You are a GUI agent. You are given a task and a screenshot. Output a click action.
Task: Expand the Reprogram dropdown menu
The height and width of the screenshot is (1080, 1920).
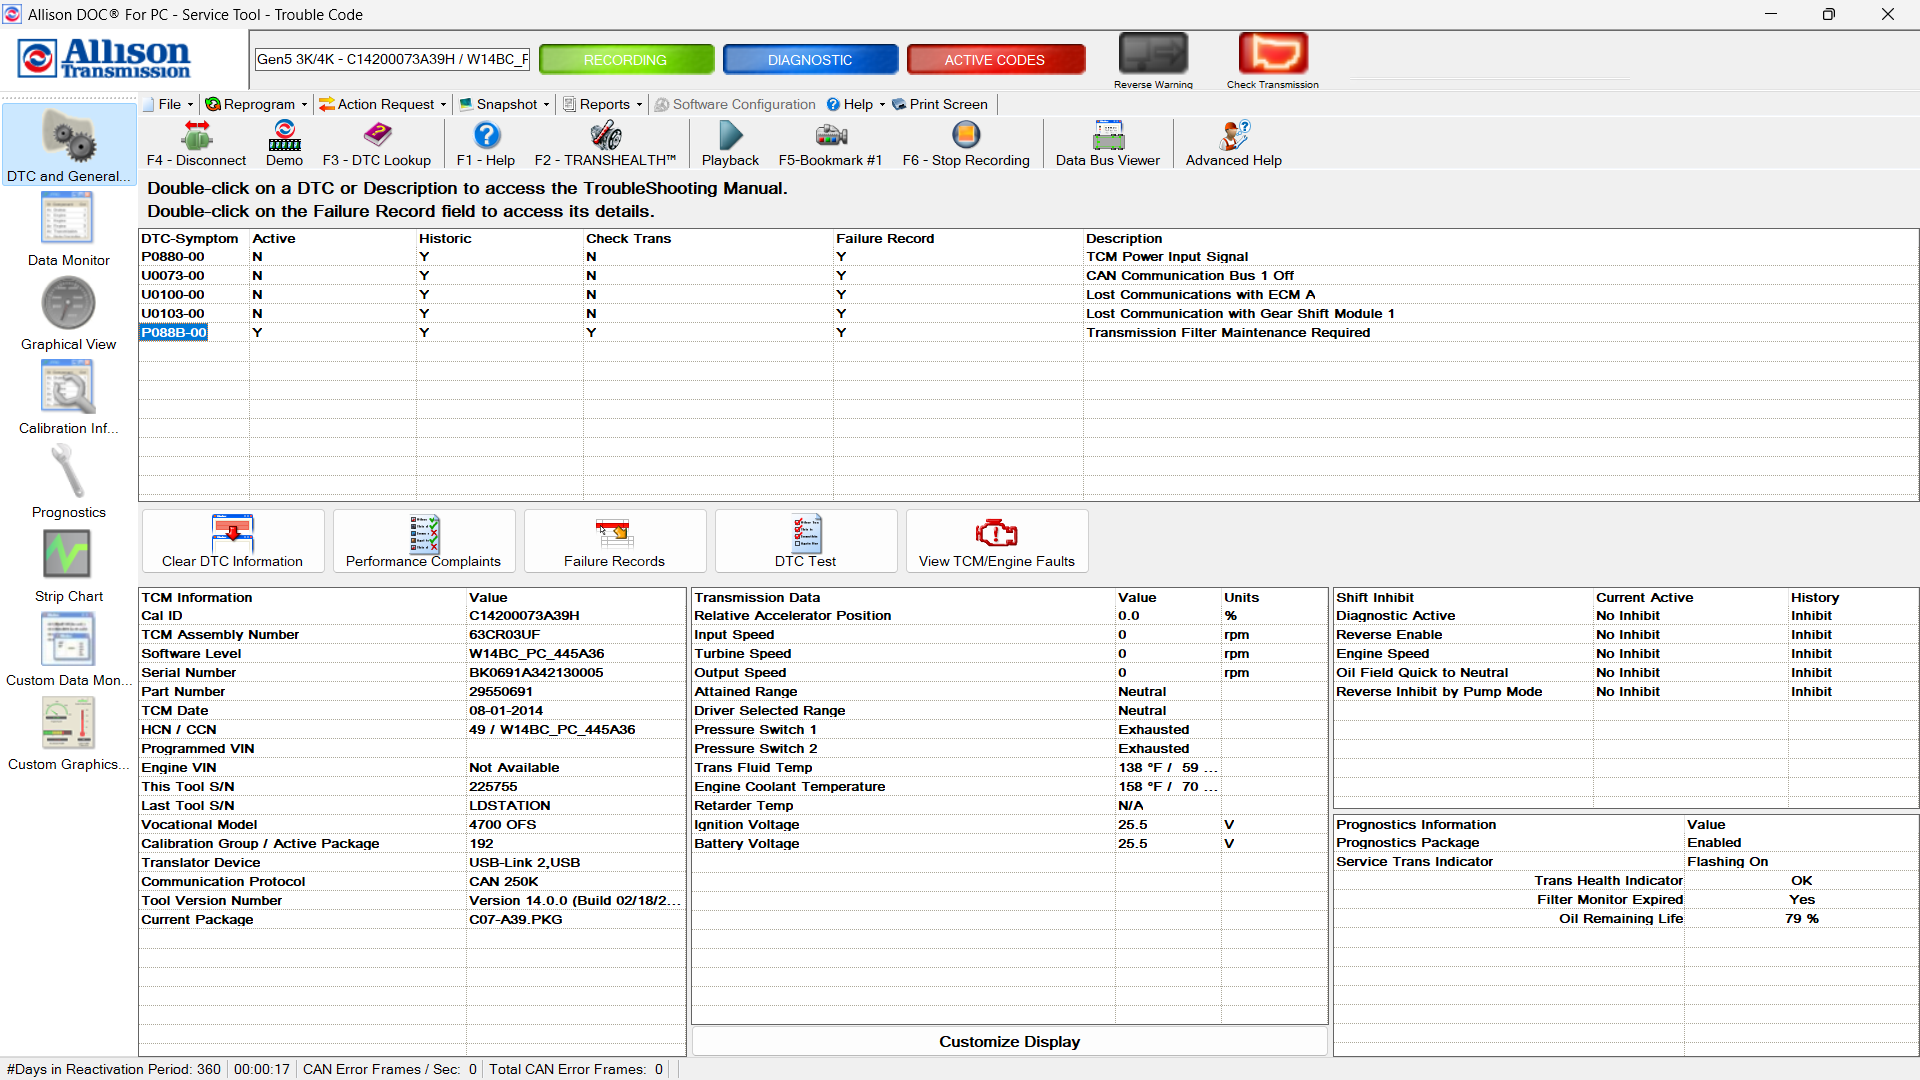click(x=257, y=104)
